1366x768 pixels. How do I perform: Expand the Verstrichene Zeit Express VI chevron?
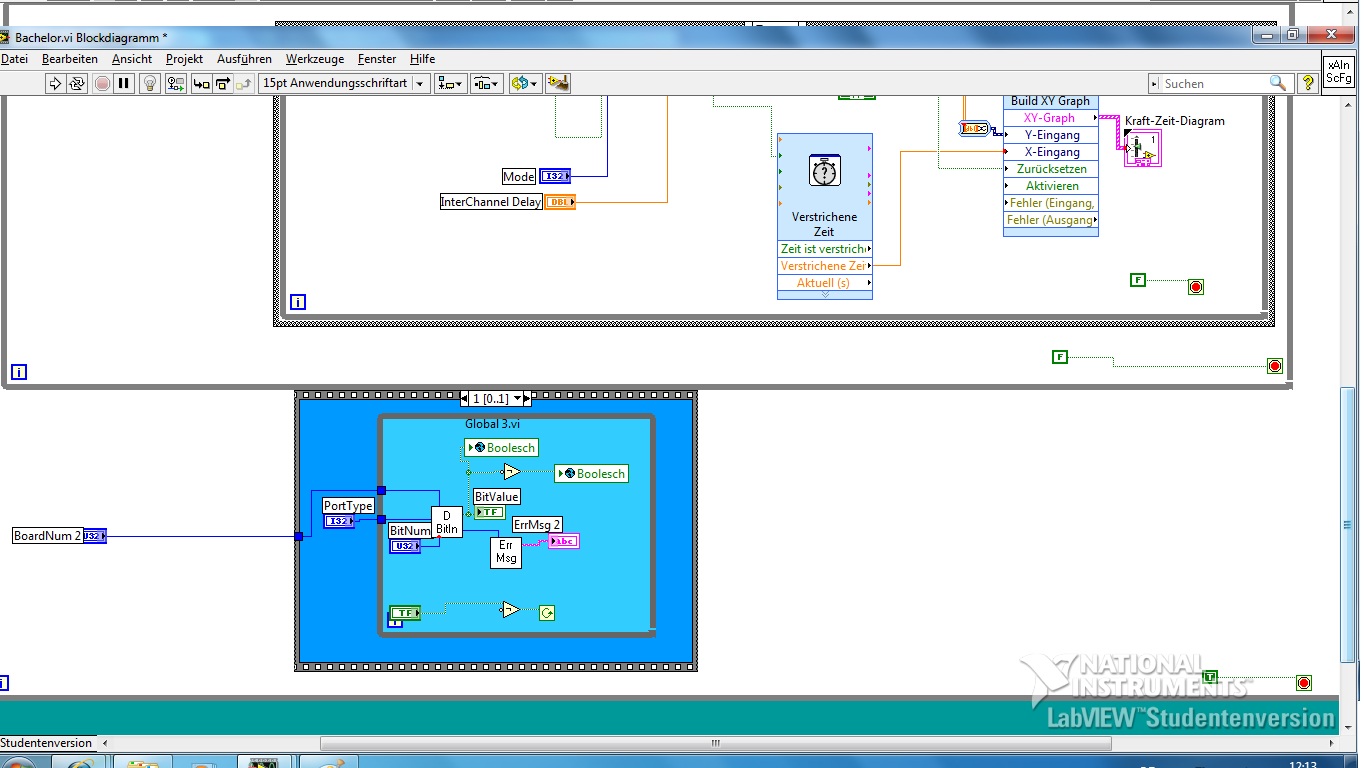825,295
